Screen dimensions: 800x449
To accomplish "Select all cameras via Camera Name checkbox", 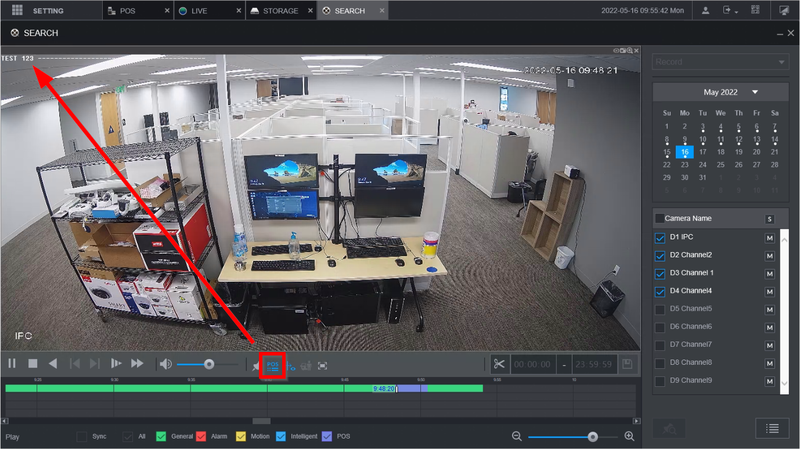I will click(660, 218).
